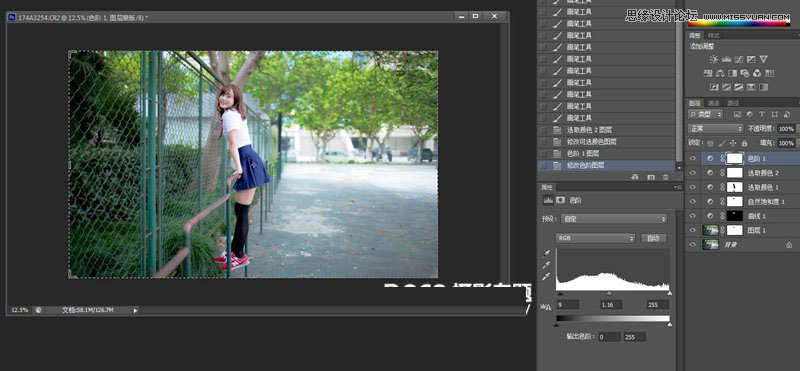Image resolution: width=800 pixels, height=371 pixels.
Task: Add a Photo Filter adjustment icon
Action: 745,73
